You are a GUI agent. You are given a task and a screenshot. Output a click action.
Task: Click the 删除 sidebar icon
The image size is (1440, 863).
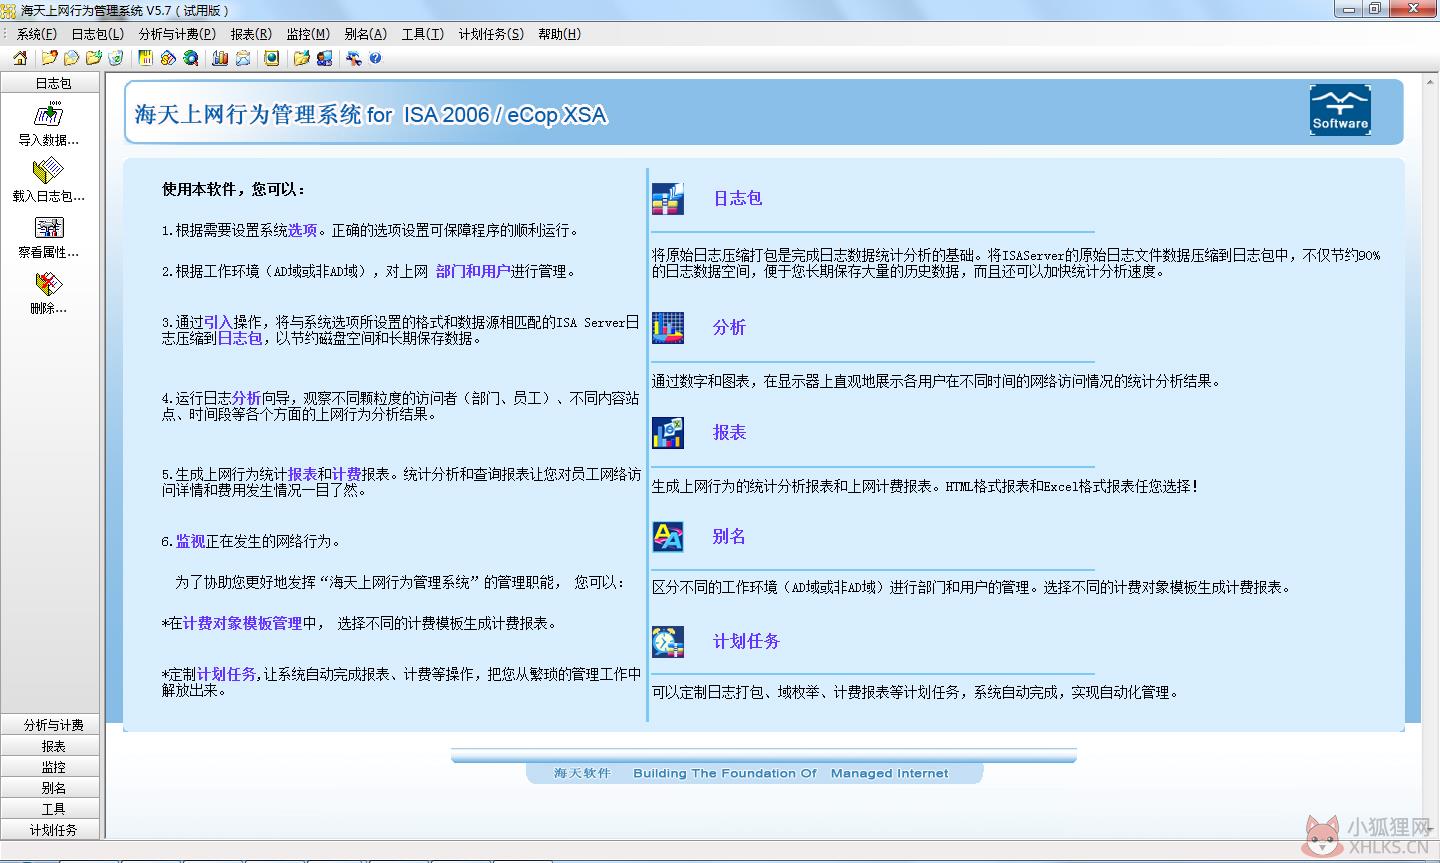pyautogui.click(x=49, y=283)
